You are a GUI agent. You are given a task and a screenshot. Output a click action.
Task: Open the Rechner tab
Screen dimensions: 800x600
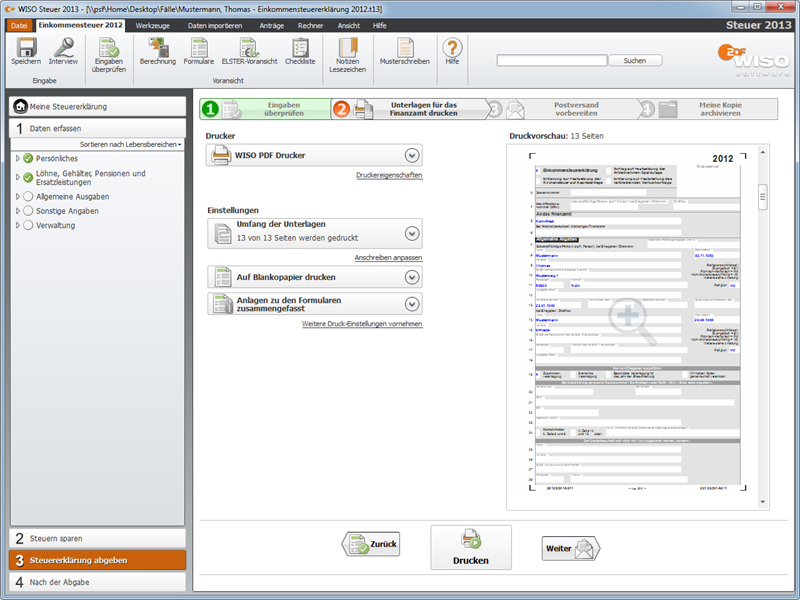(x=310, y=26)
